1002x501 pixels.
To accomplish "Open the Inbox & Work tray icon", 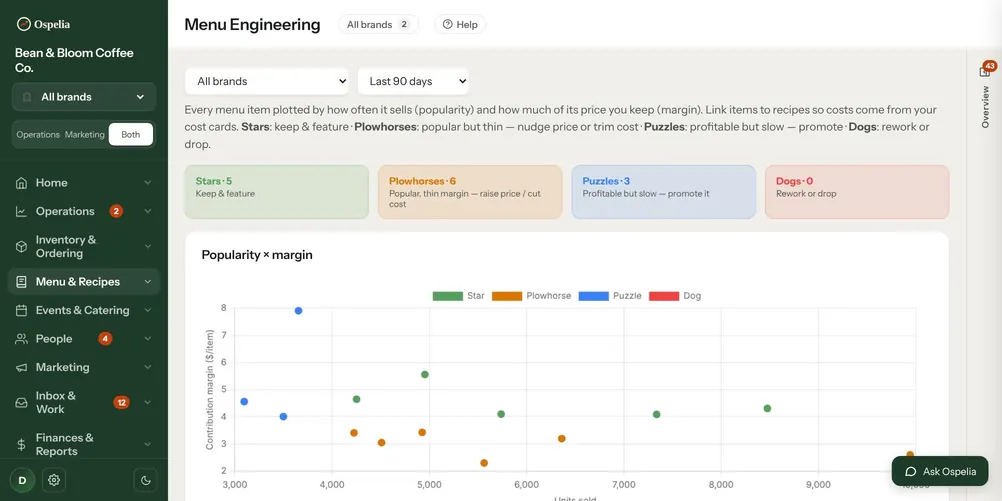I will [x=21, y=403].
